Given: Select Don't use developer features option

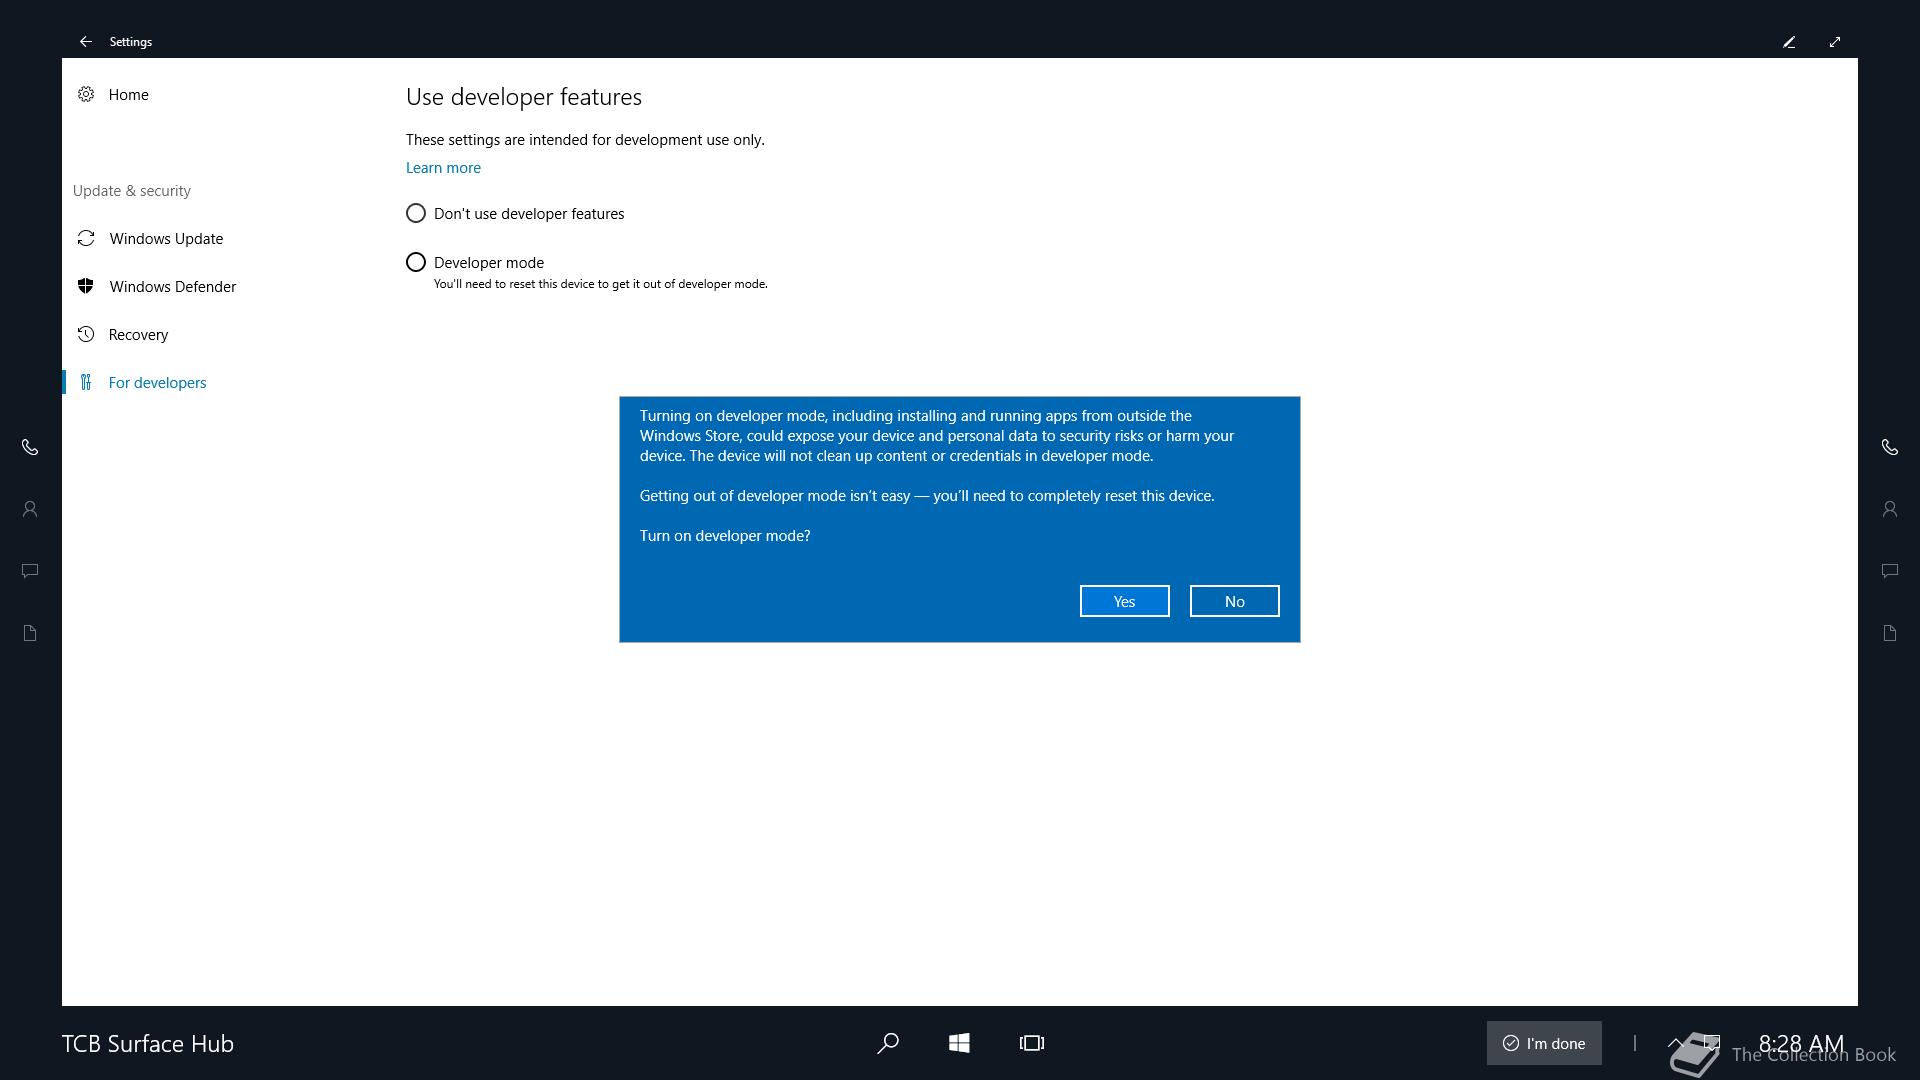Looking at the screenshot, I should click(x=416, y=213).
